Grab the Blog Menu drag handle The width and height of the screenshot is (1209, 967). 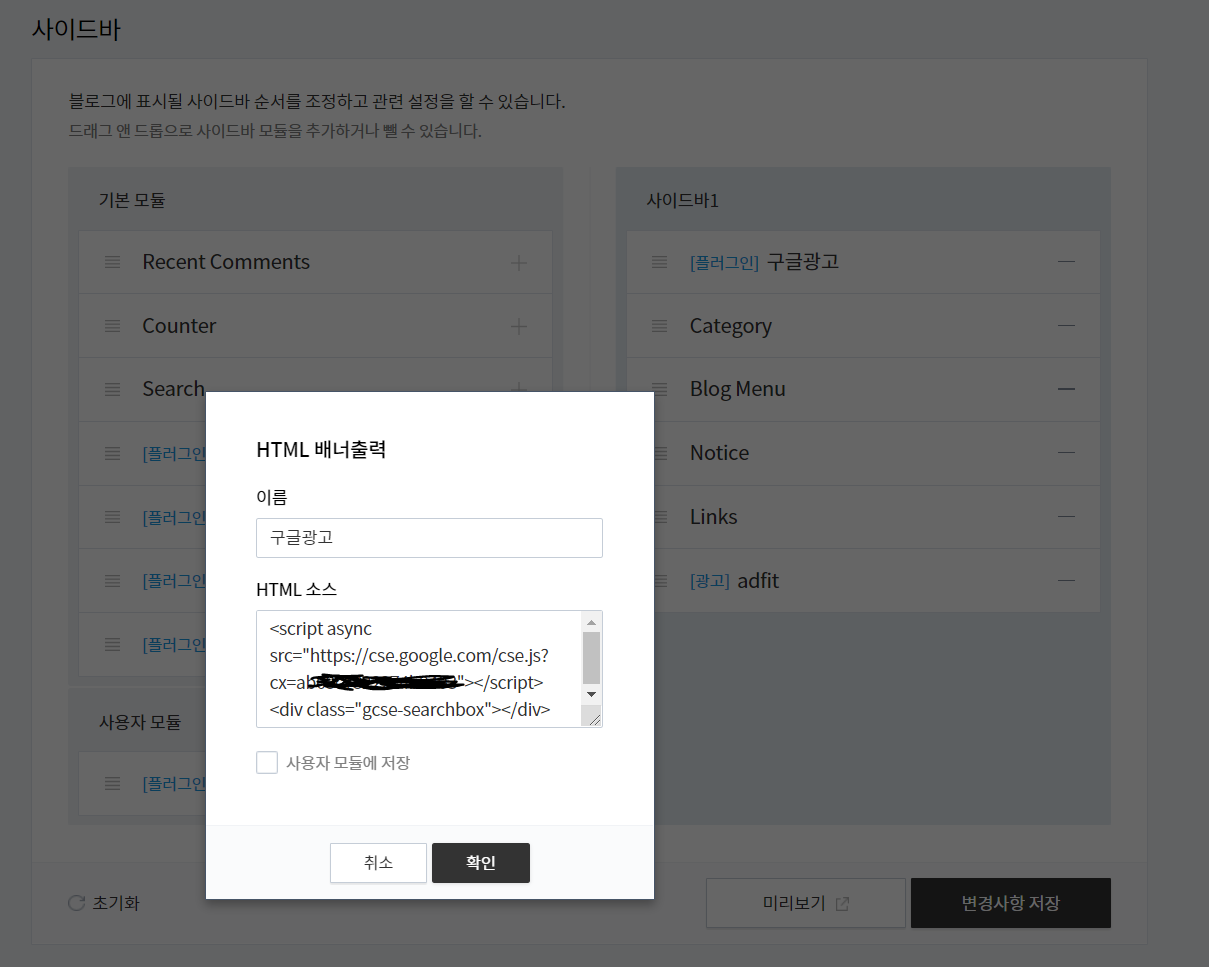tap(659, 389)
